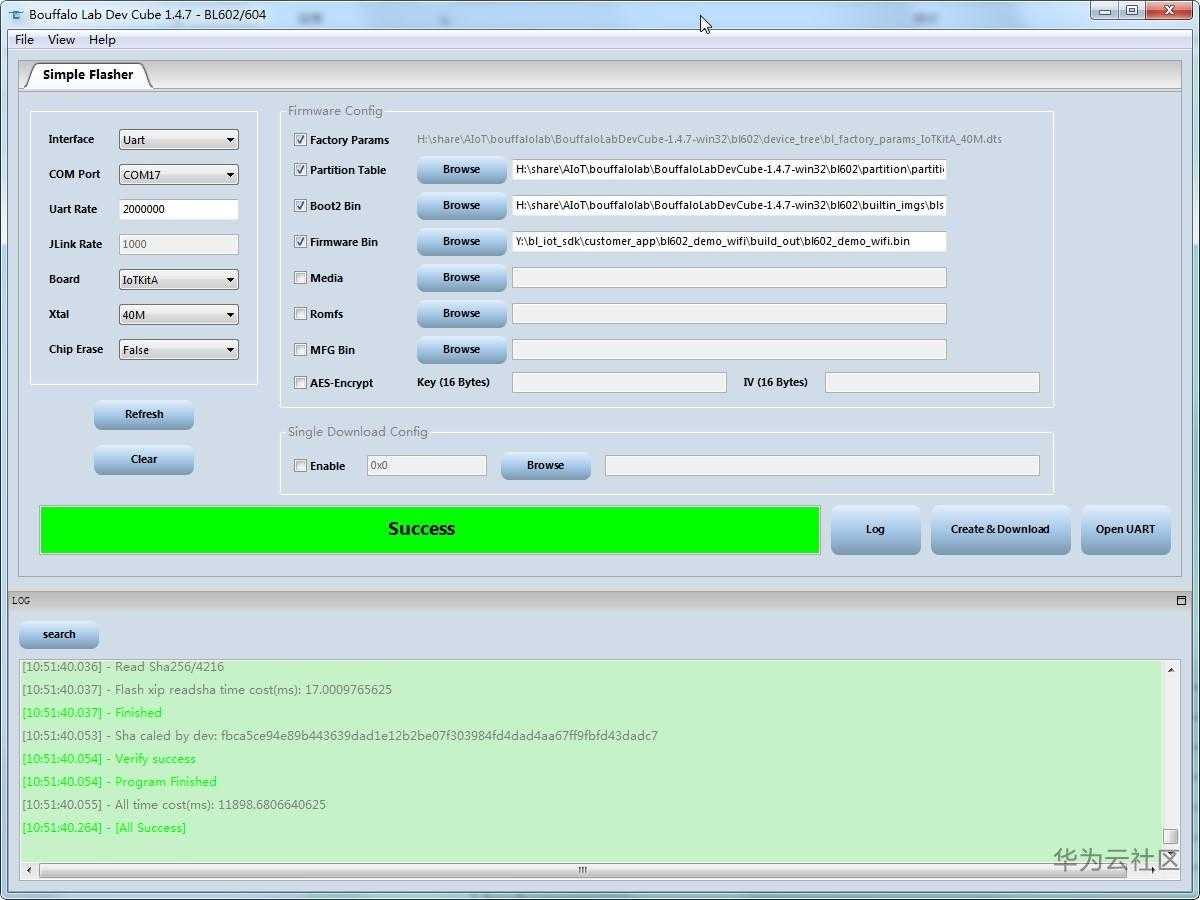Click the AES Key (16 Bytes) field
Screen dimensions: 1200x900
point(619,383)
